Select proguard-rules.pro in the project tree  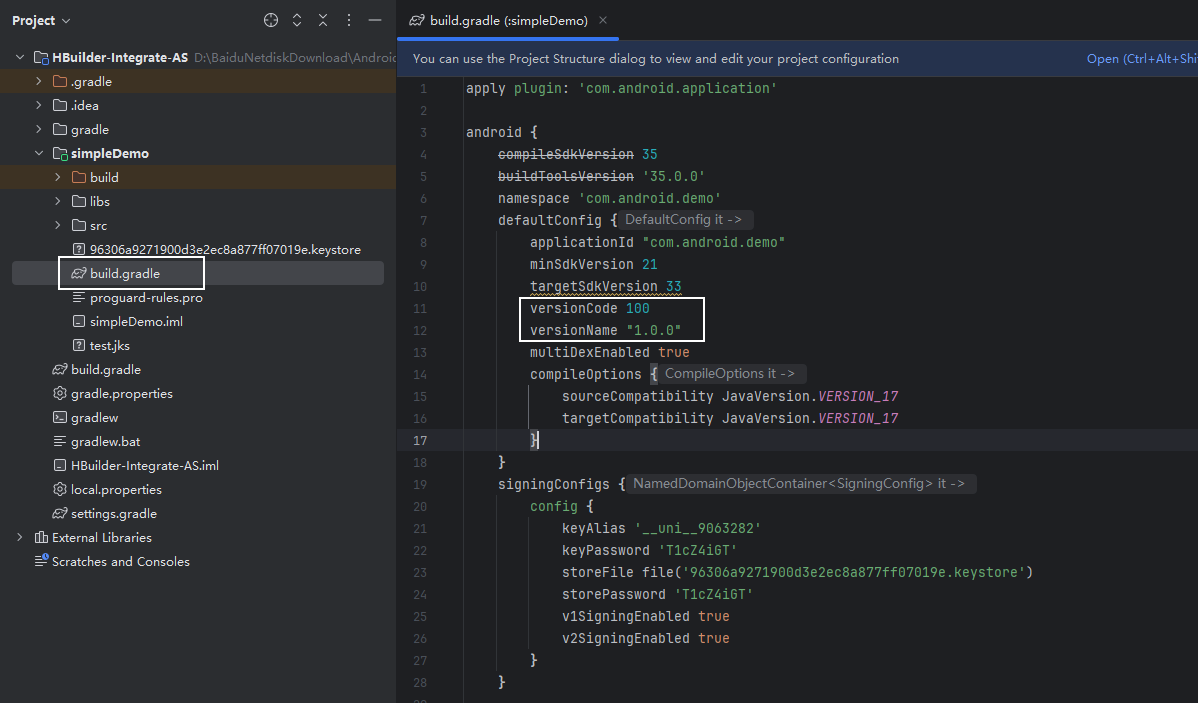click(146, 298)
